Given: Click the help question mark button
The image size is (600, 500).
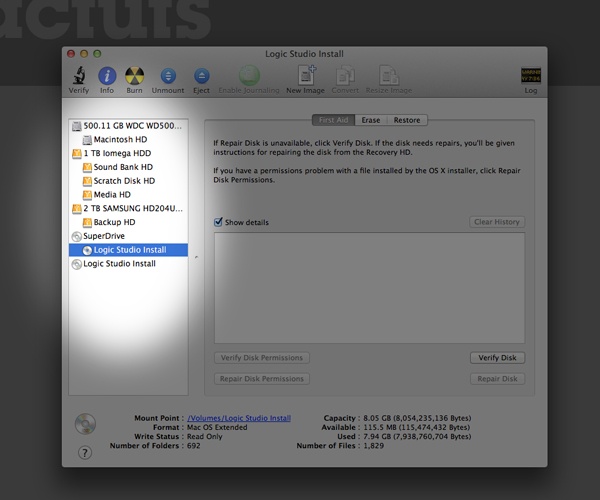Looking at the screenshot, I should tap(85, 453).
